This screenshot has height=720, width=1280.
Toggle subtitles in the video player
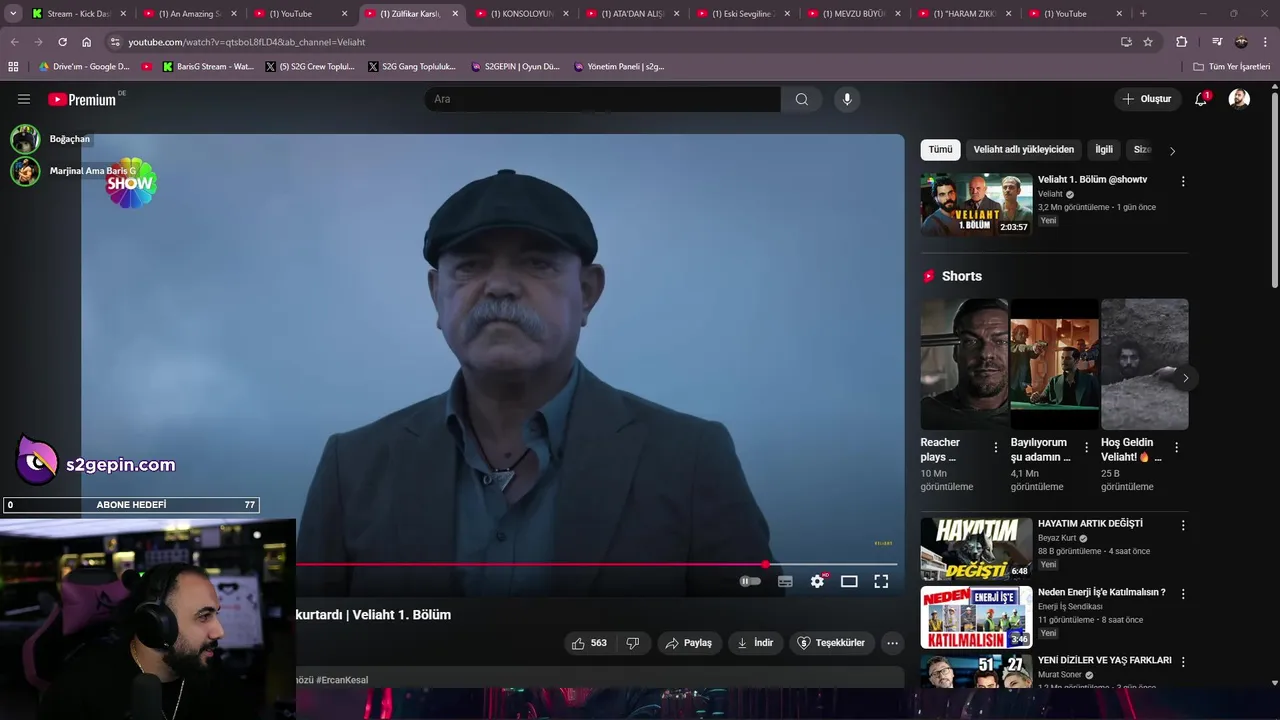tap(785, 581)
